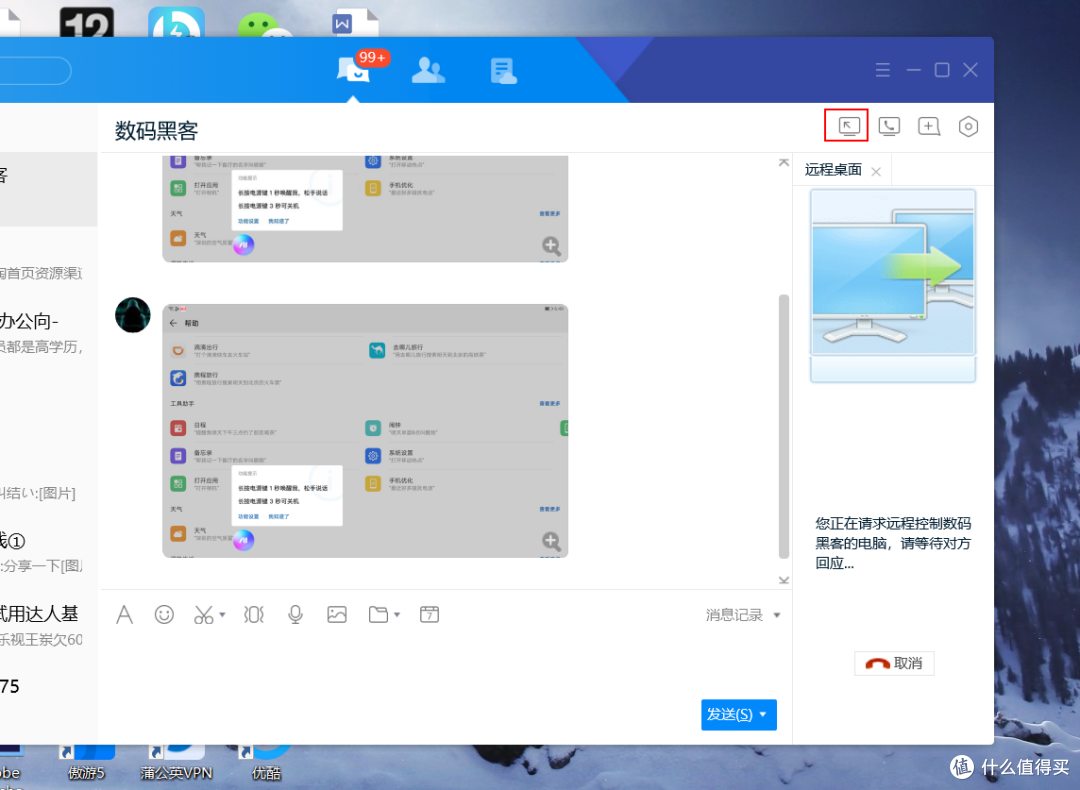Send a window shake

[x=254, y=614]
